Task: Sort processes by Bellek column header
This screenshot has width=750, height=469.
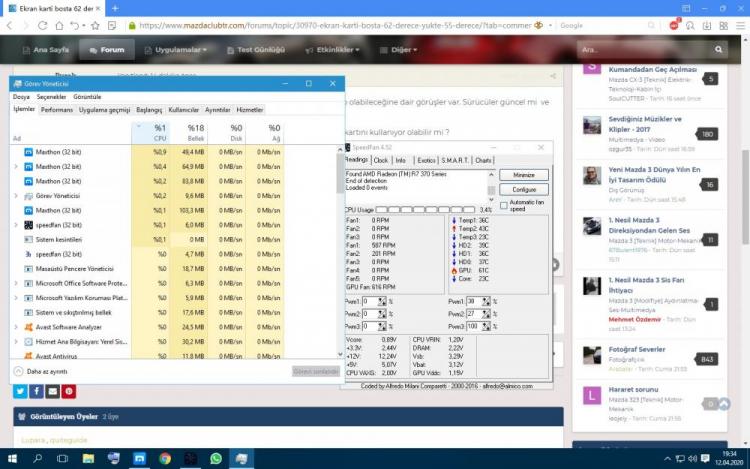Action: 188,132
